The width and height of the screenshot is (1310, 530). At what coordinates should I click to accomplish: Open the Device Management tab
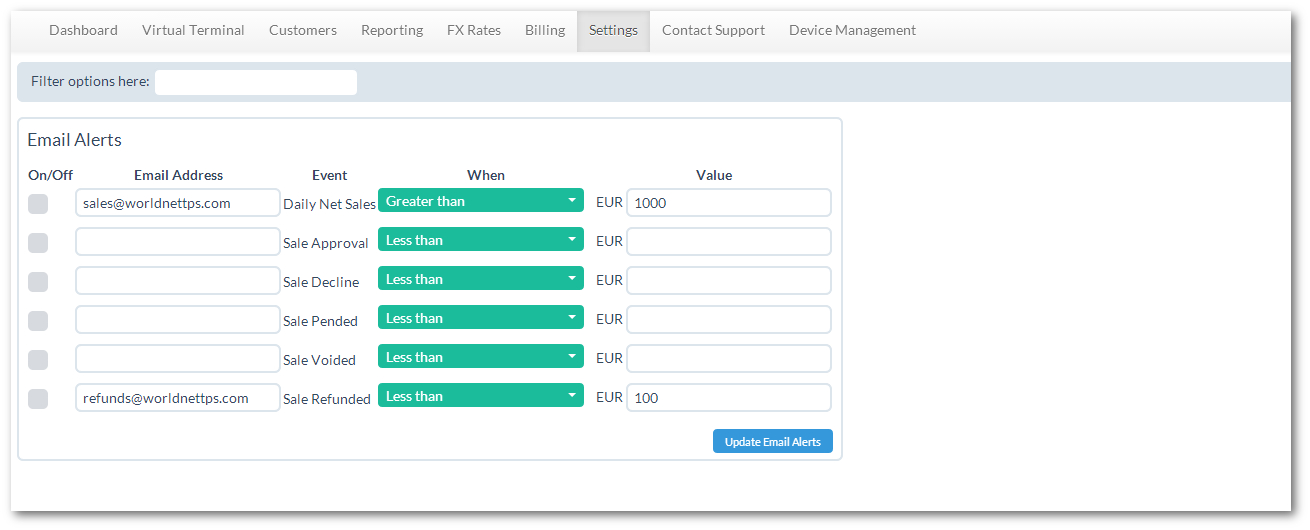pos(852,31)
